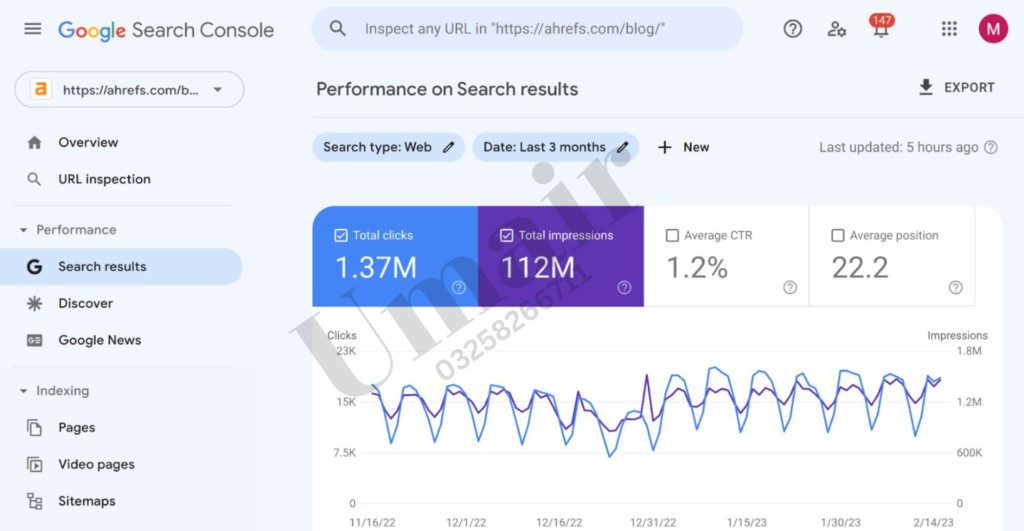Viewport: 1024px width, 531px height.
Task: Open Total impressions help icon
Action: pos(624,287)
